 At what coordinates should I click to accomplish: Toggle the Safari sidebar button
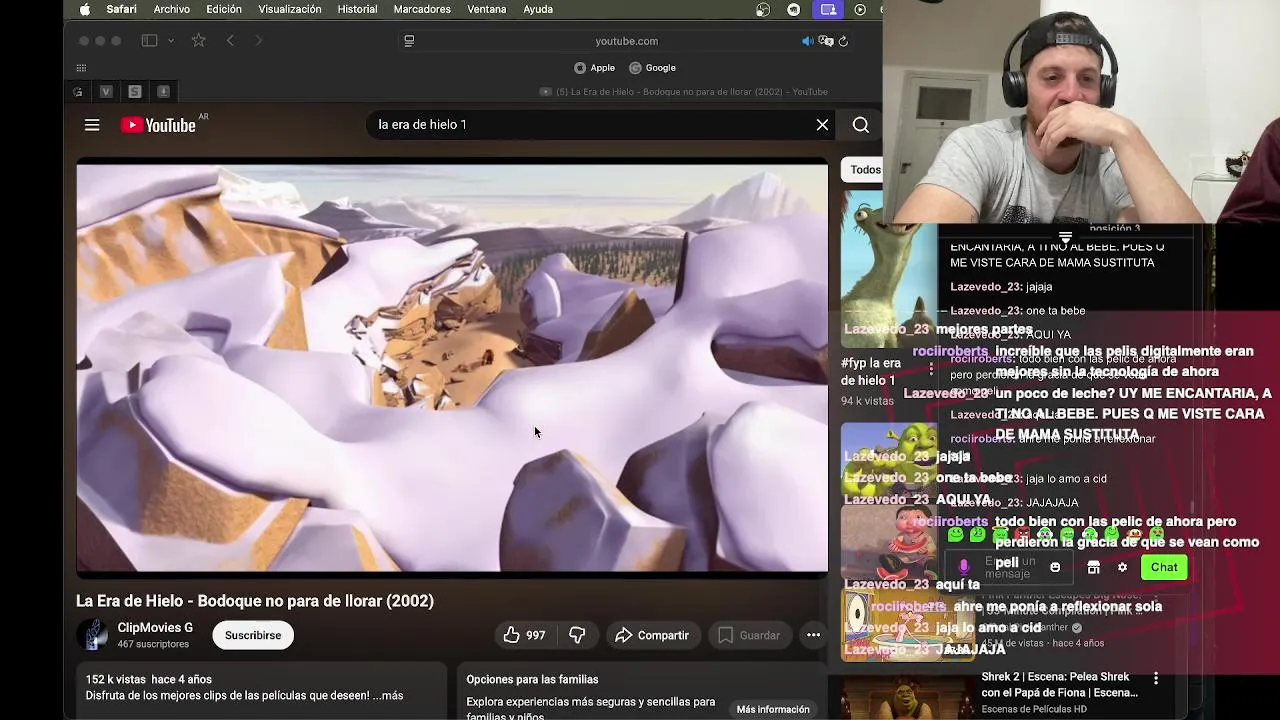[x=149, y=41]
